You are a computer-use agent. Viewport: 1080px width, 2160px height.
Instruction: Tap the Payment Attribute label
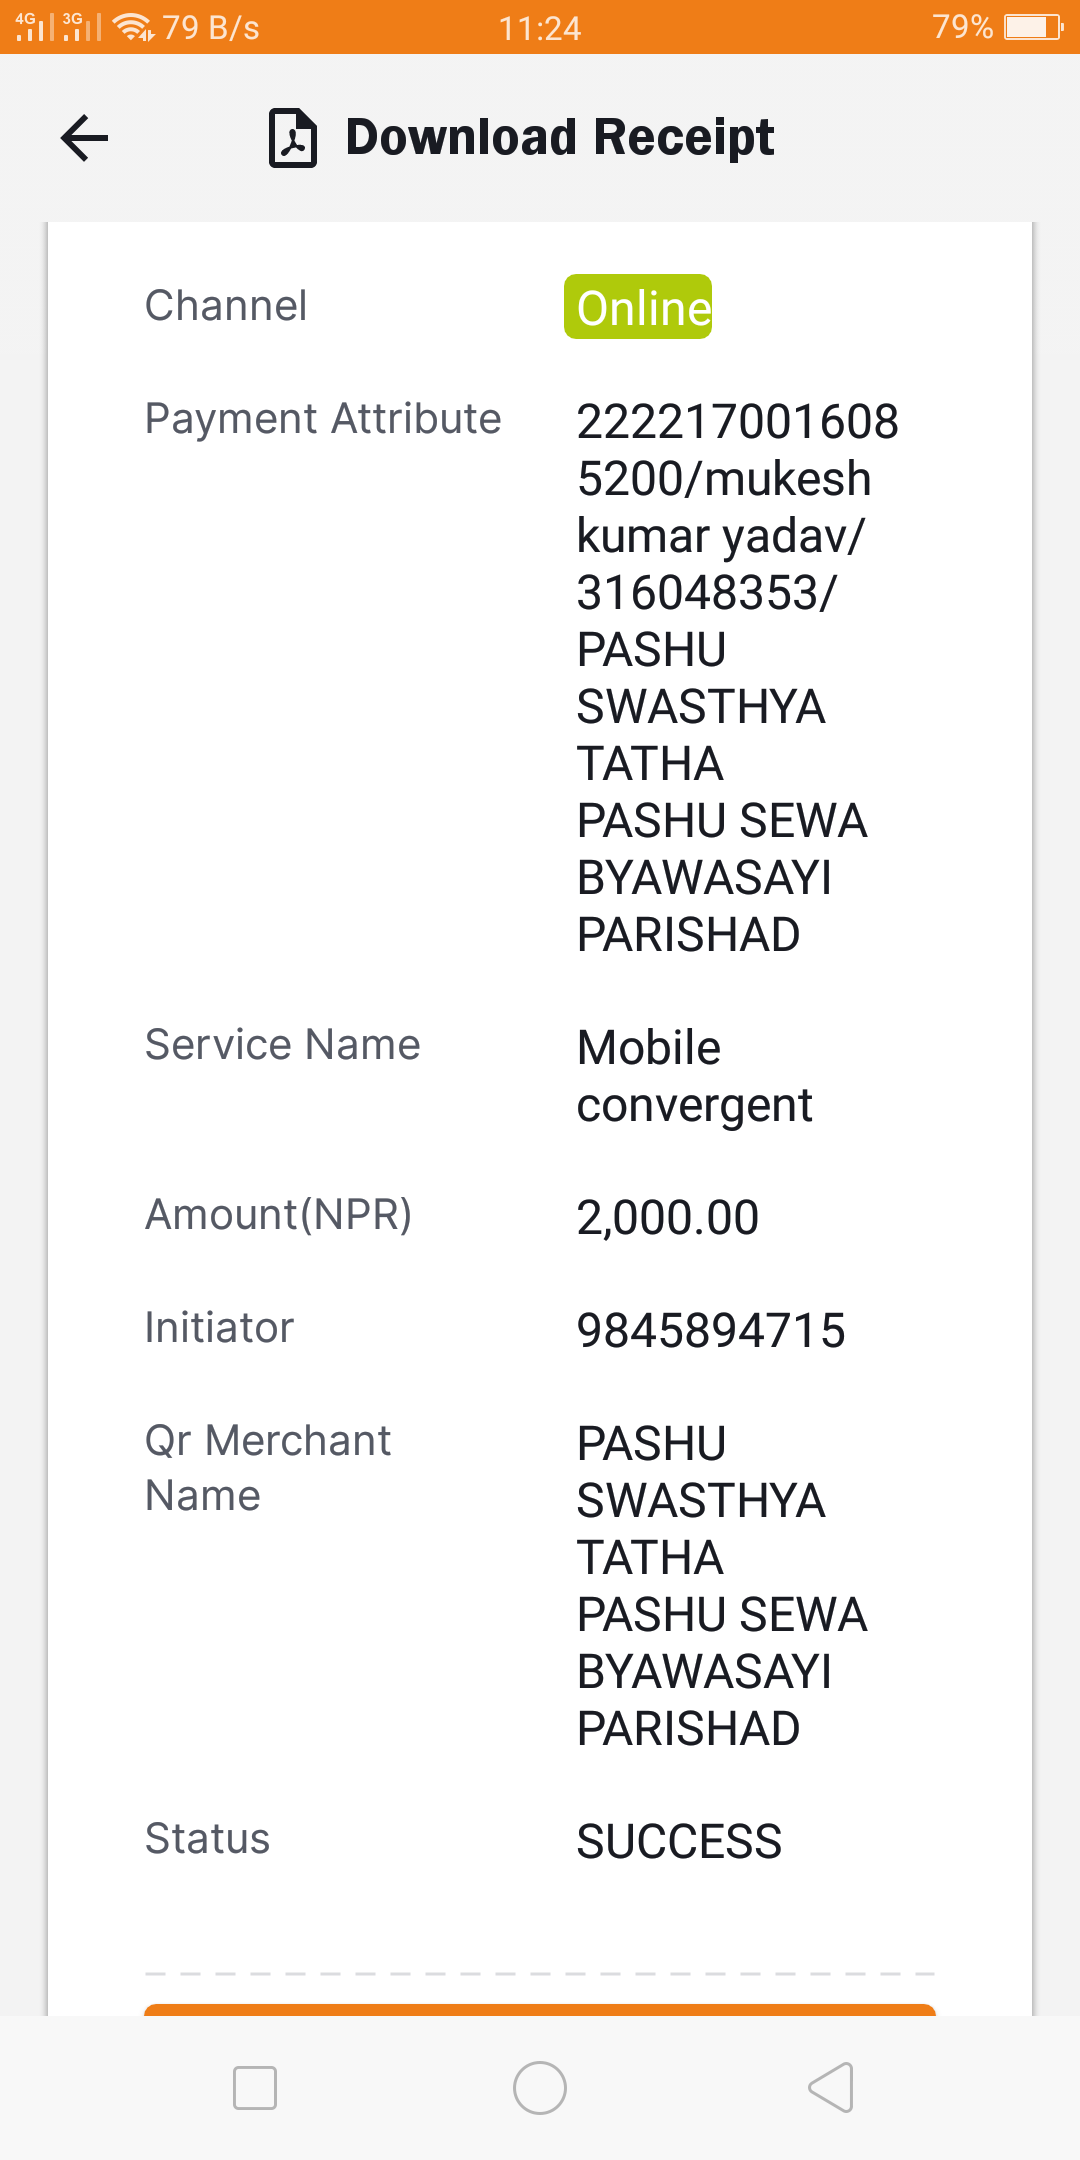(323, 418)
